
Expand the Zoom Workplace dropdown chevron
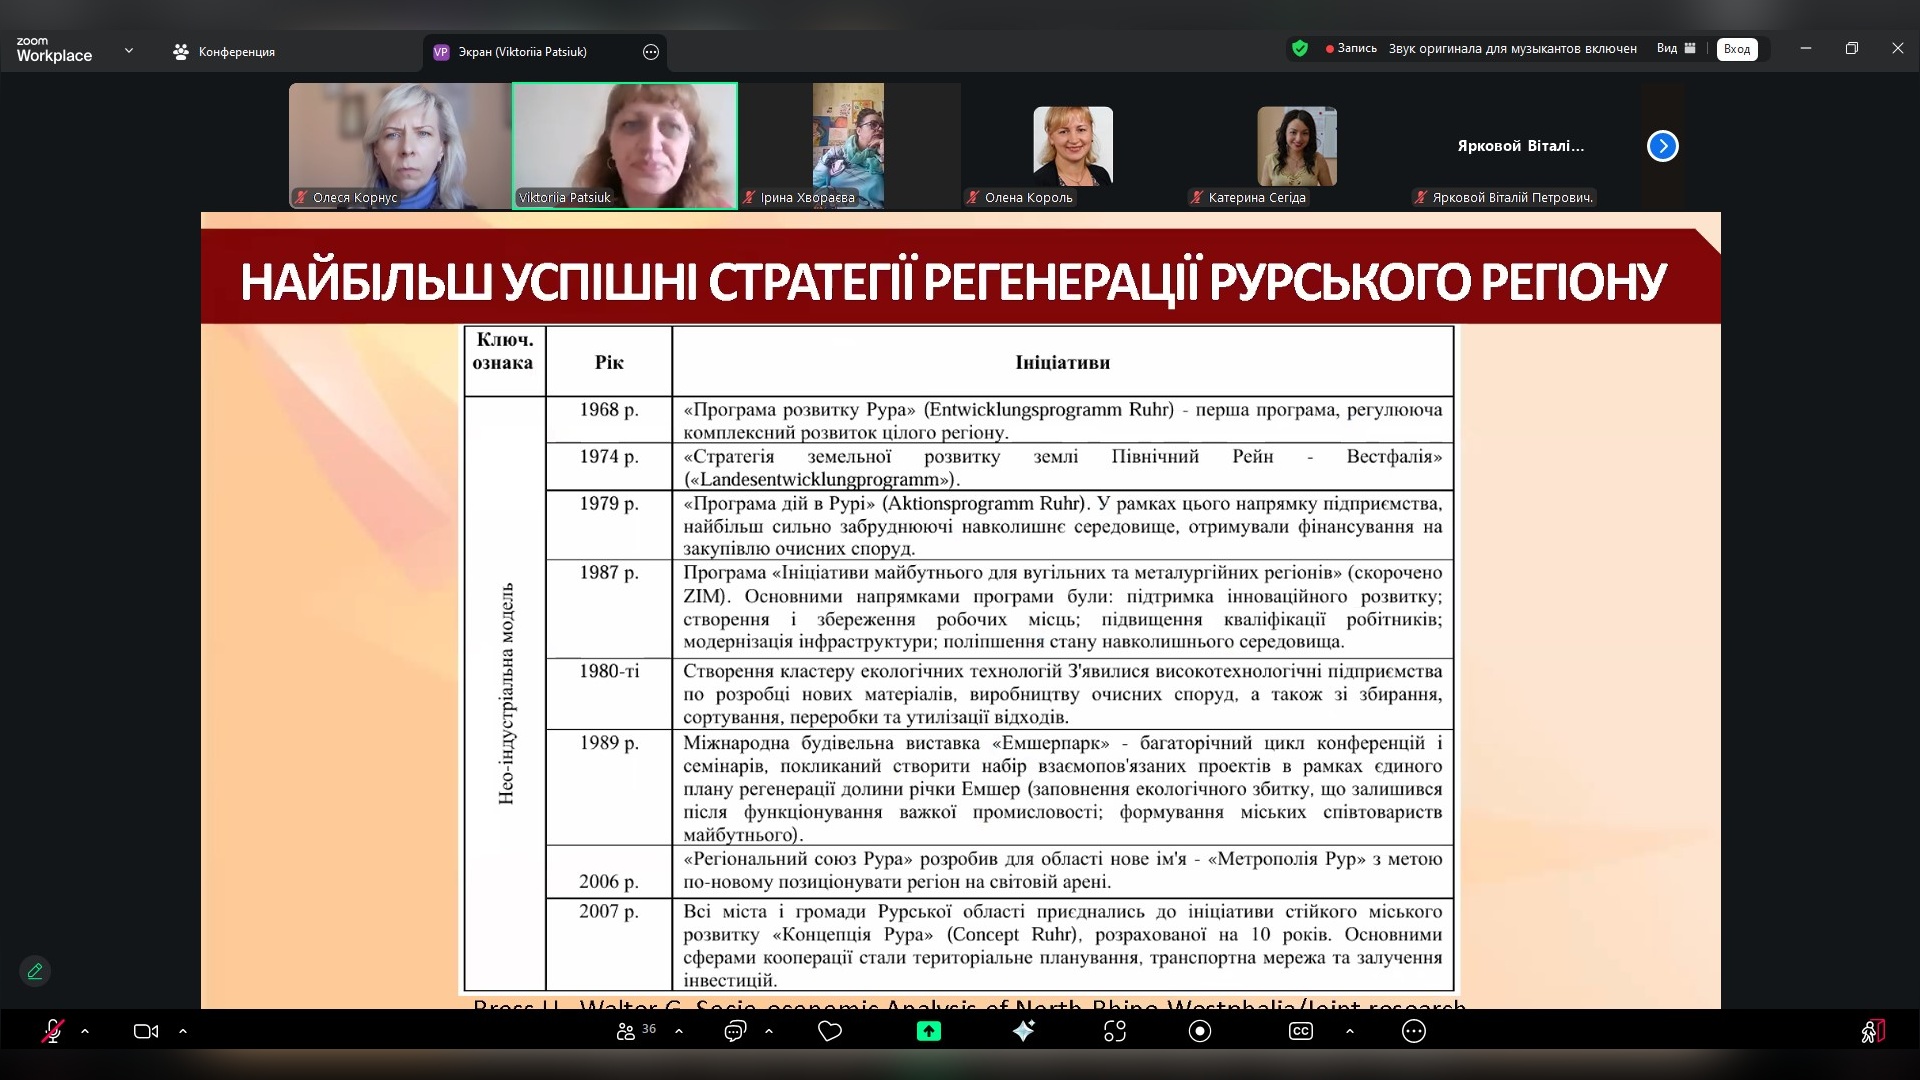click(x=129, y=50)
